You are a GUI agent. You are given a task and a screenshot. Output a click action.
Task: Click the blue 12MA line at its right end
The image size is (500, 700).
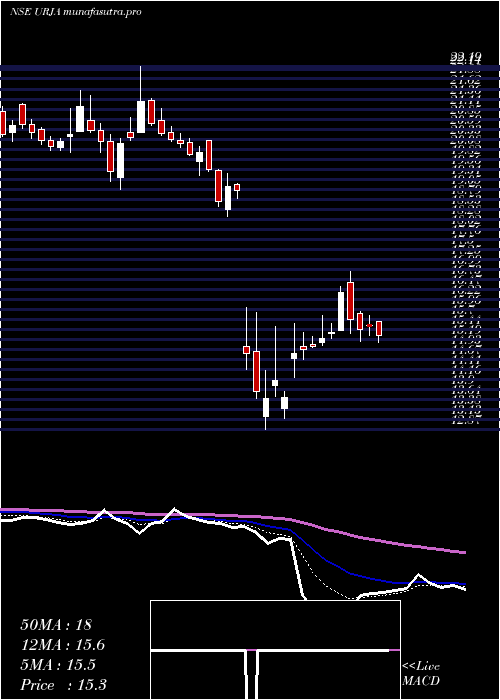tap(462, 583)
